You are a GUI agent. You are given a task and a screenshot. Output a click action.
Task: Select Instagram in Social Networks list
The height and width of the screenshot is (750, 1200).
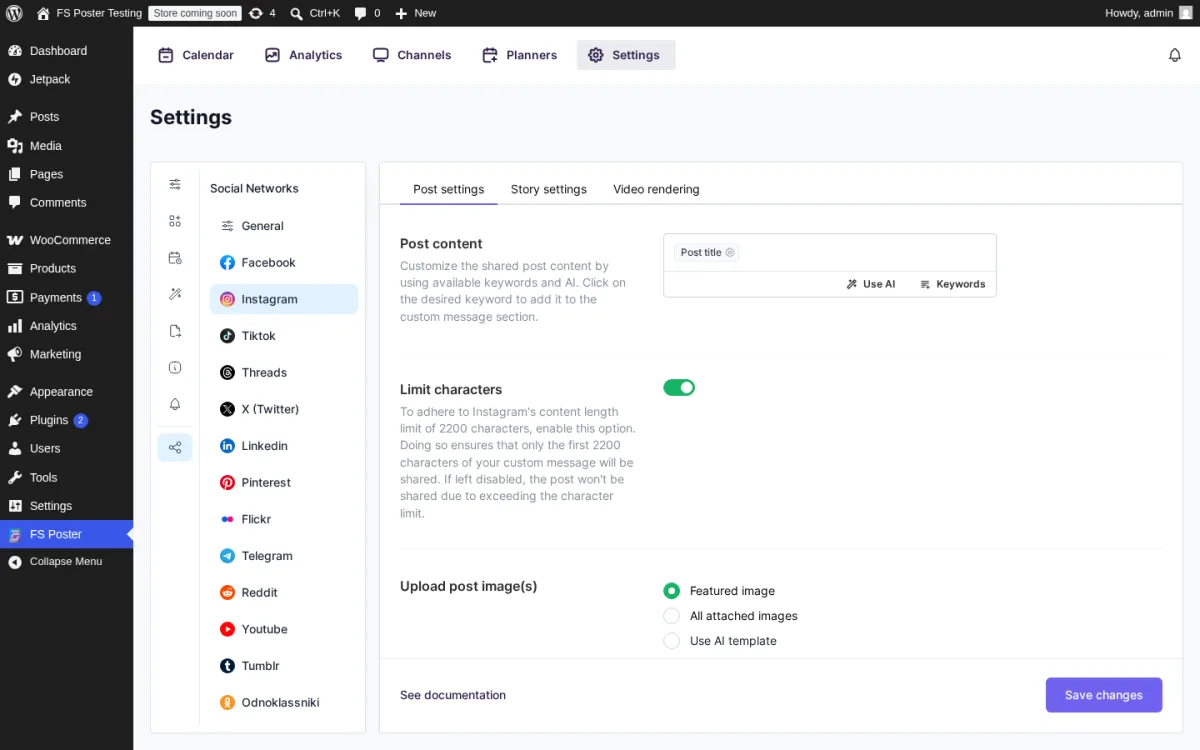(284, 299)
